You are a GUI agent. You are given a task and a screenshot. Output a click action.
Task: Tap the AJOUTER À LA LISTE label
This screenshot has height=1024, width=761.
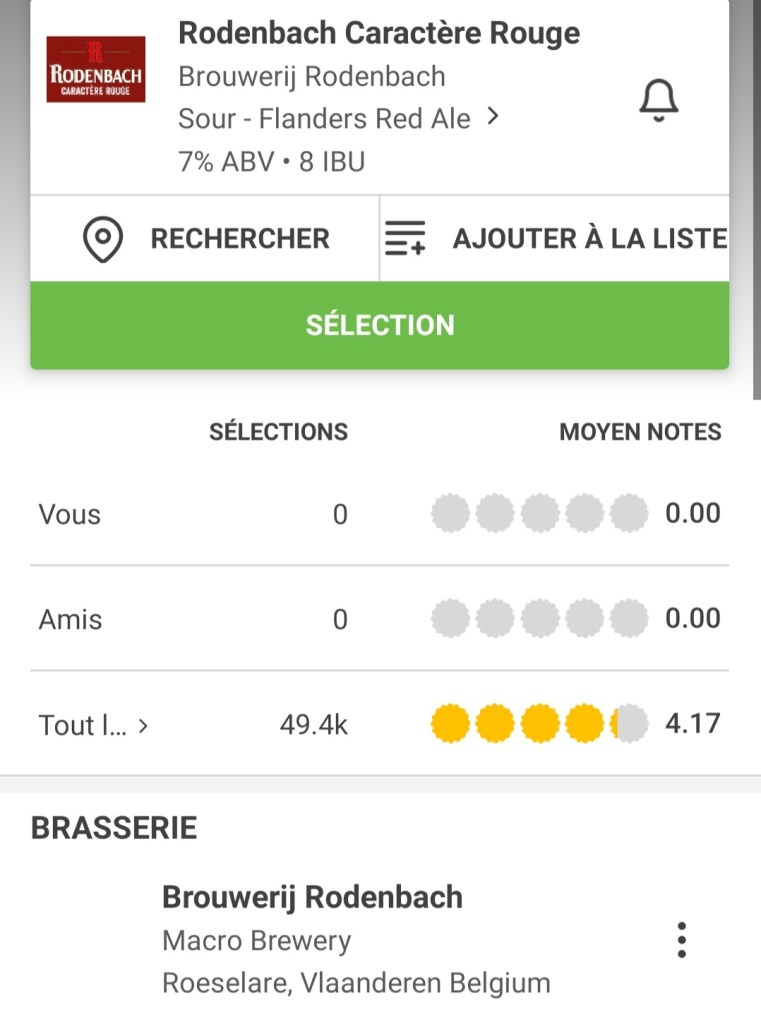[589, 239]
